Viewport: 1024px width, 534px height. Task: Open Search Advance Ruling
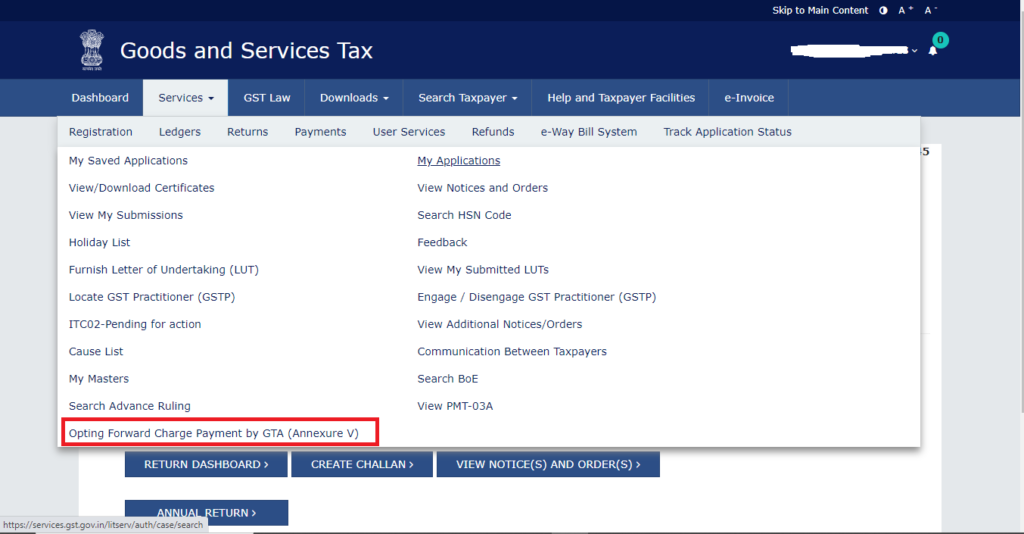point(130,406)
